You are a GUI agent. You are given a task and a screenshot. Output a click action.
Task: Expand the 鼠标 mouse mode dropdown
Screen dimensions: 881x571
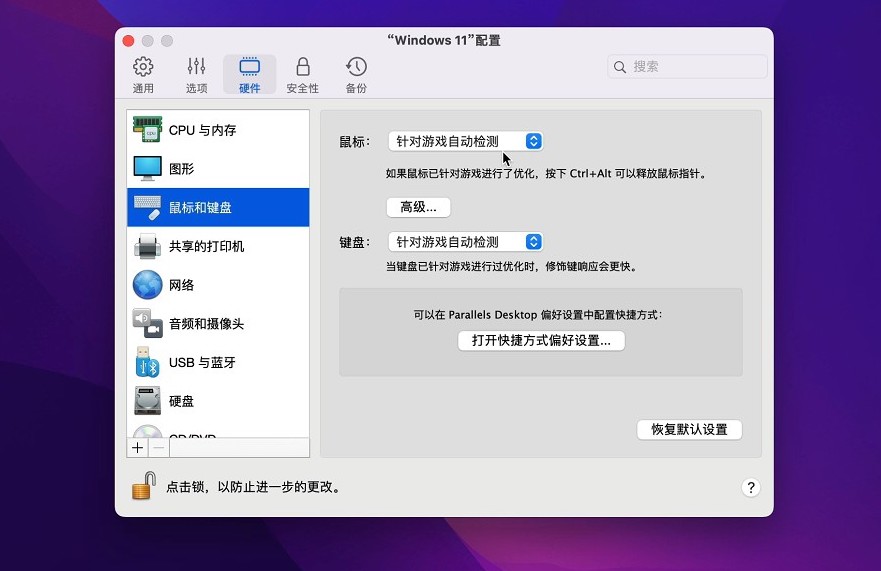tap(465, 142)
